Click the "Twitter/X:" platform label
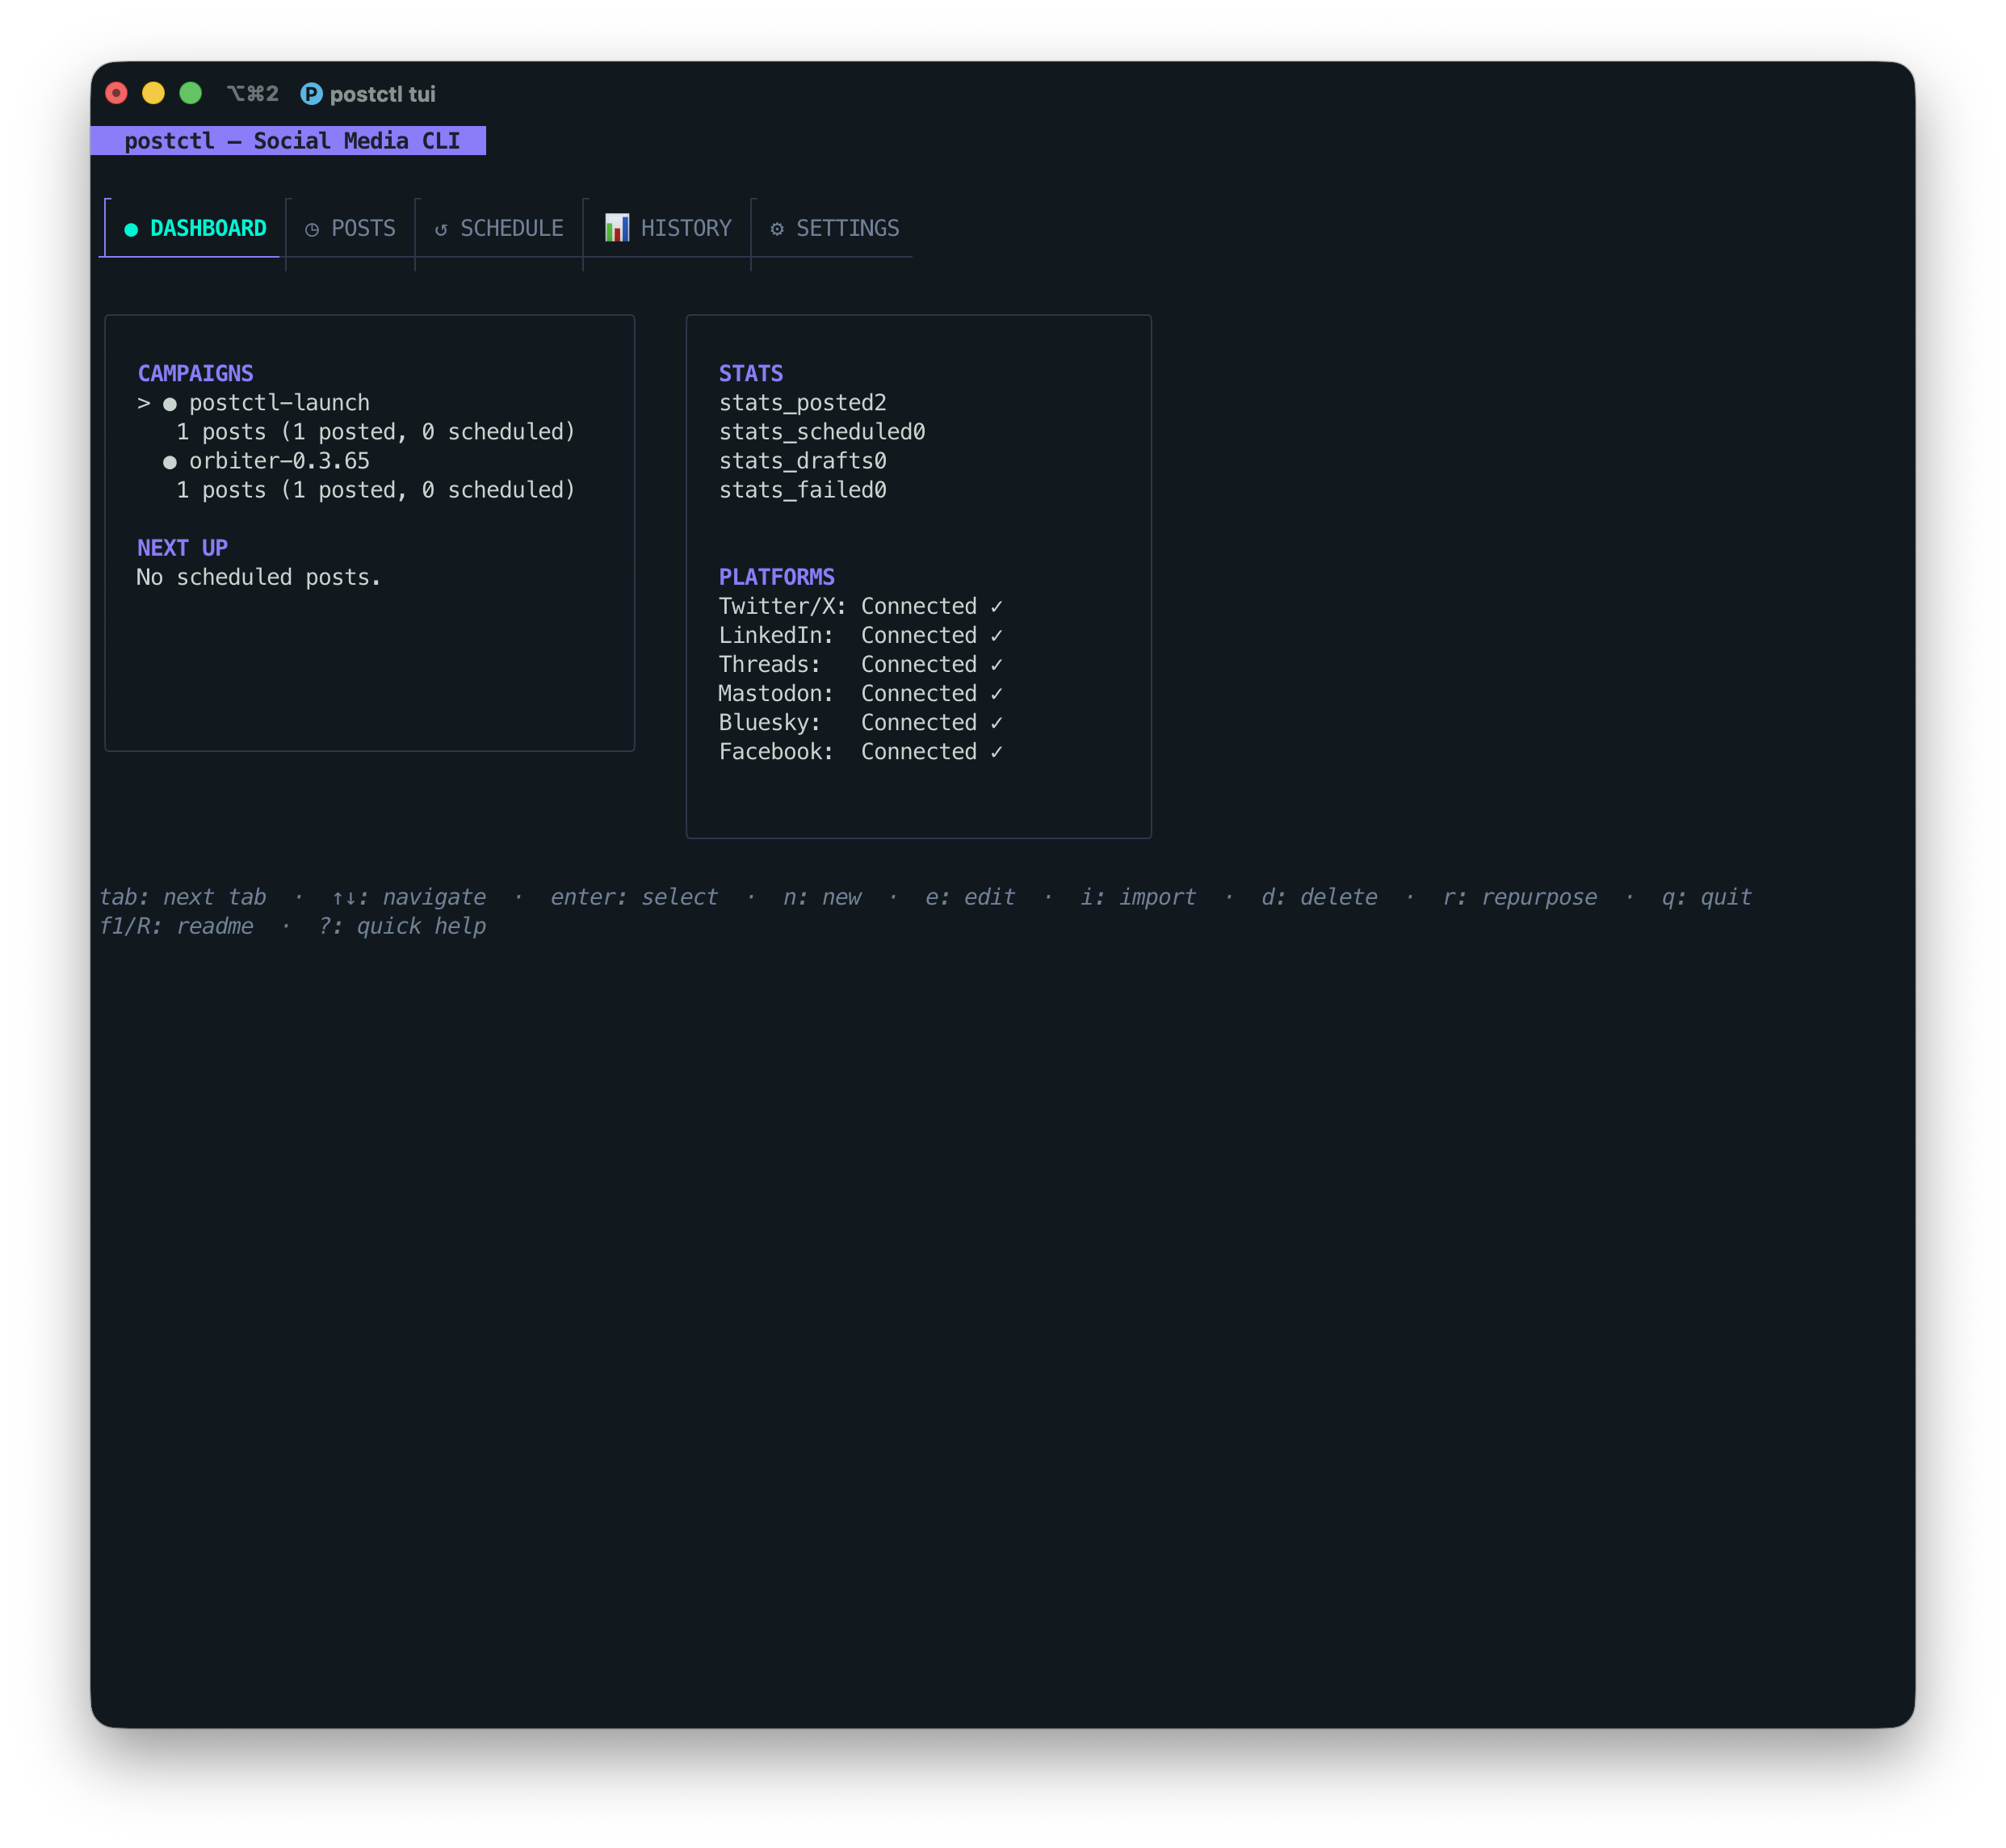 pyautogui.click(x=783, y=607)
